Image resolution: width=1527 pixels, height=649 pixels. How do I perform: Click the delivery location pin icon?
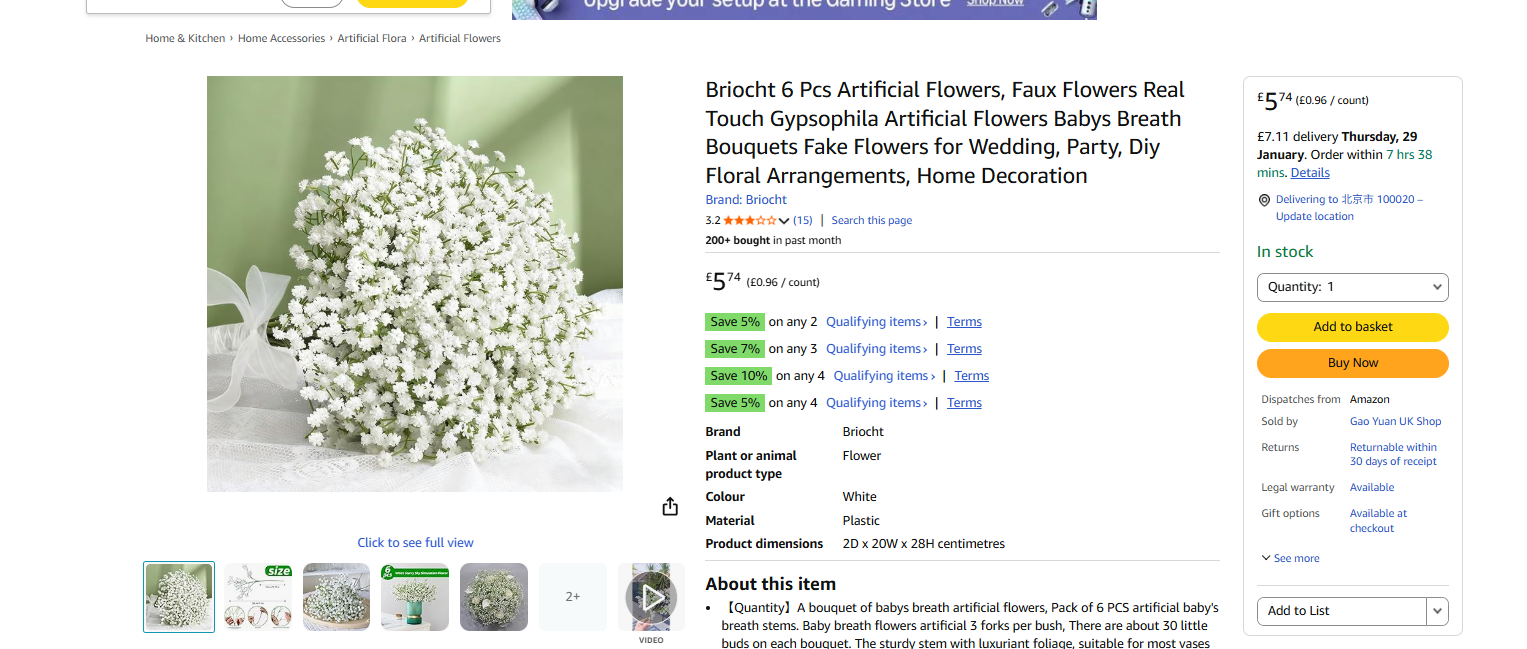(x=1264, y=200)
